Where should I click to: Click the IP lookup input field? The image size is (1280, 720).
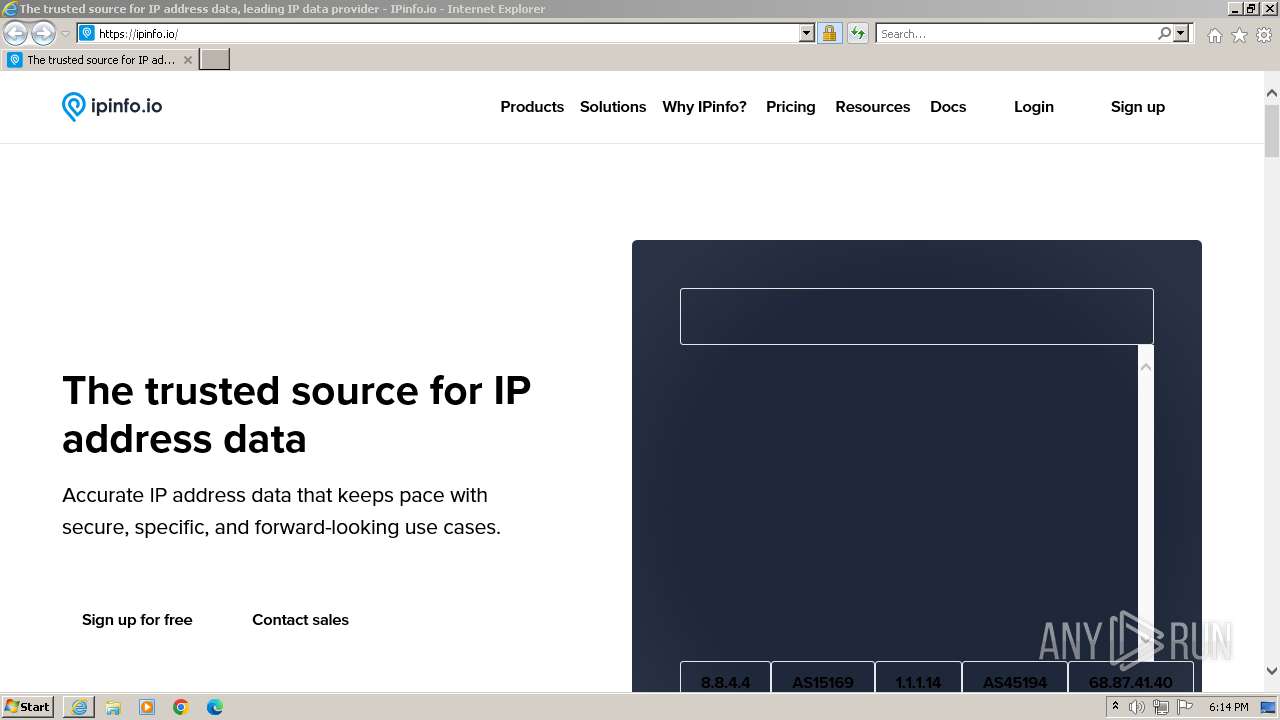coord(917,316)
